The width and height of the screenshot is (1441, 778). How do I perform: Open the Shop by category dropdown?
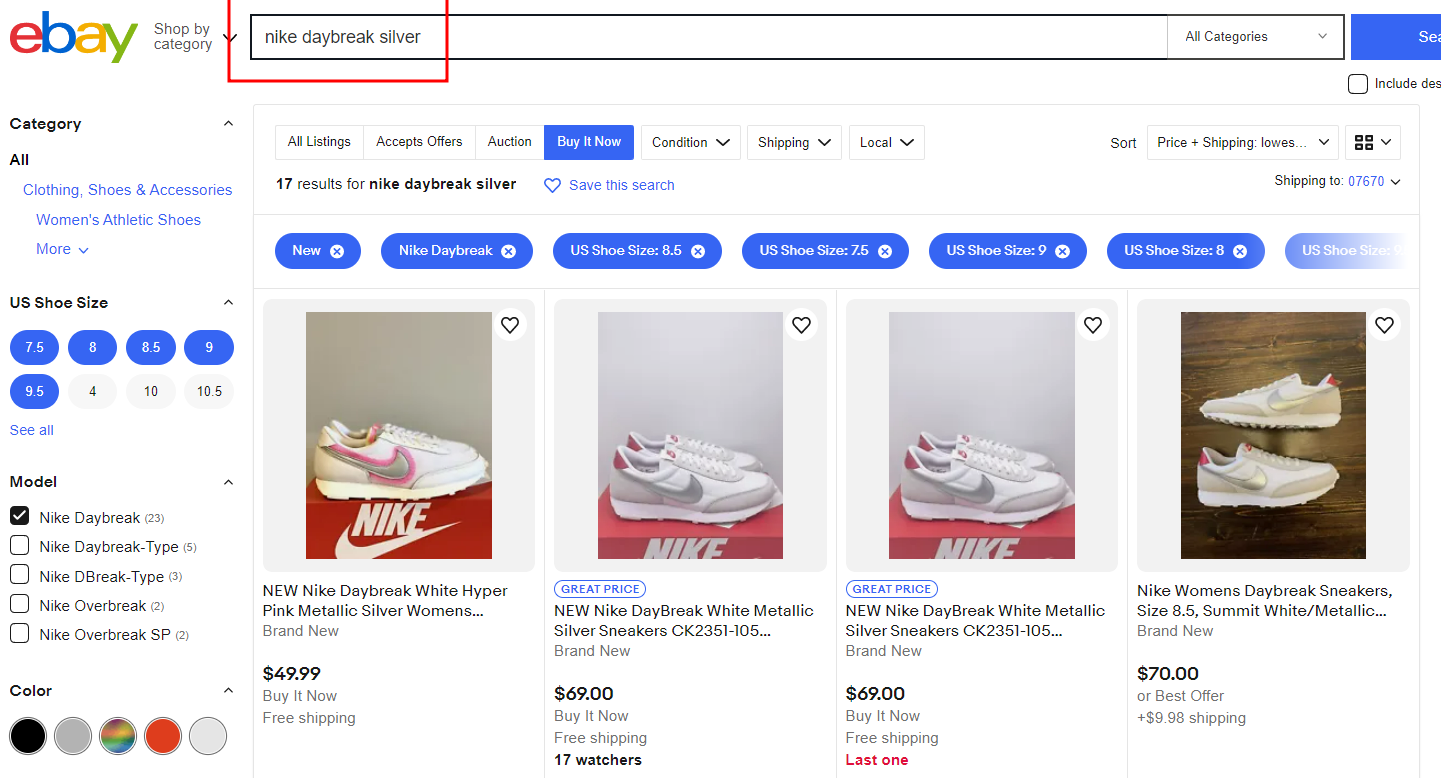pos(195,37)
